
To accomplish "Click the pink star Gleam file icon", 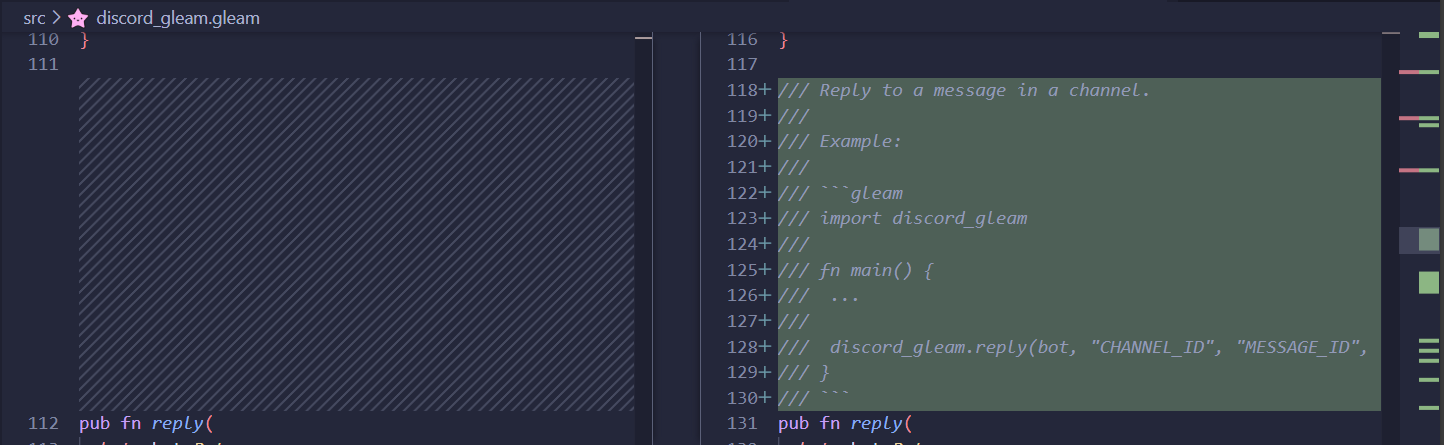I will 78,18.
